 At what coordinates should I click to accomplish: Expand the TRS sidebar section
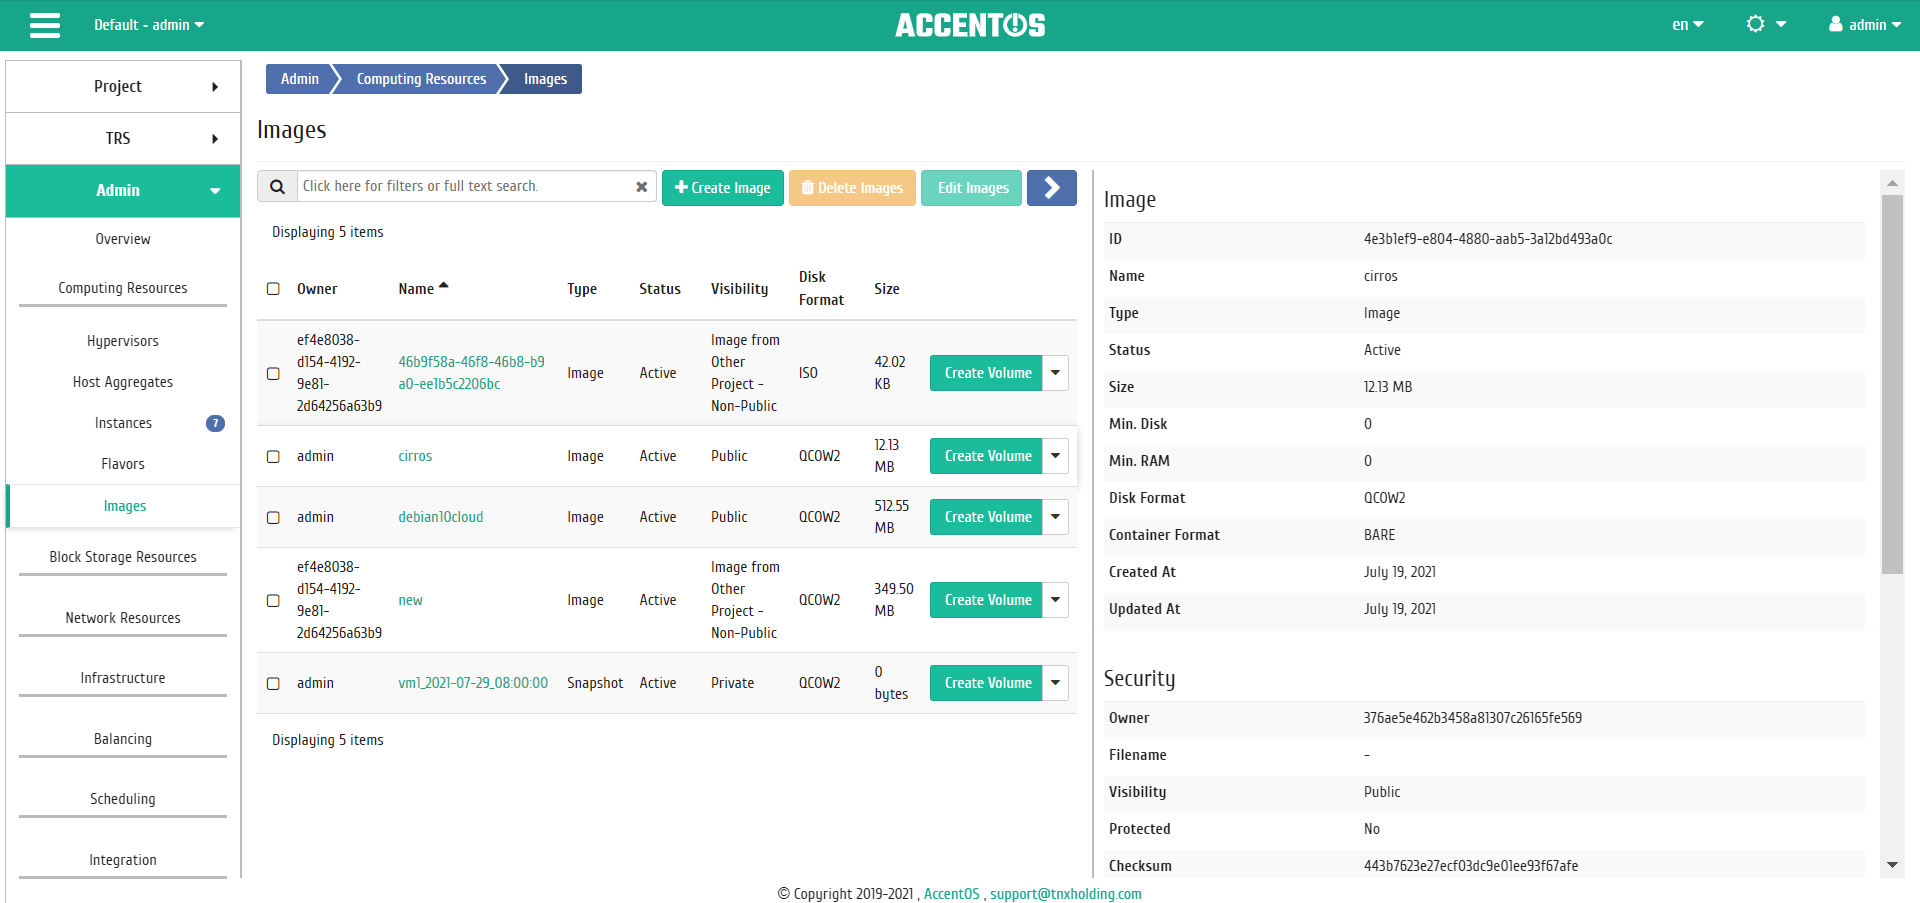123,138
